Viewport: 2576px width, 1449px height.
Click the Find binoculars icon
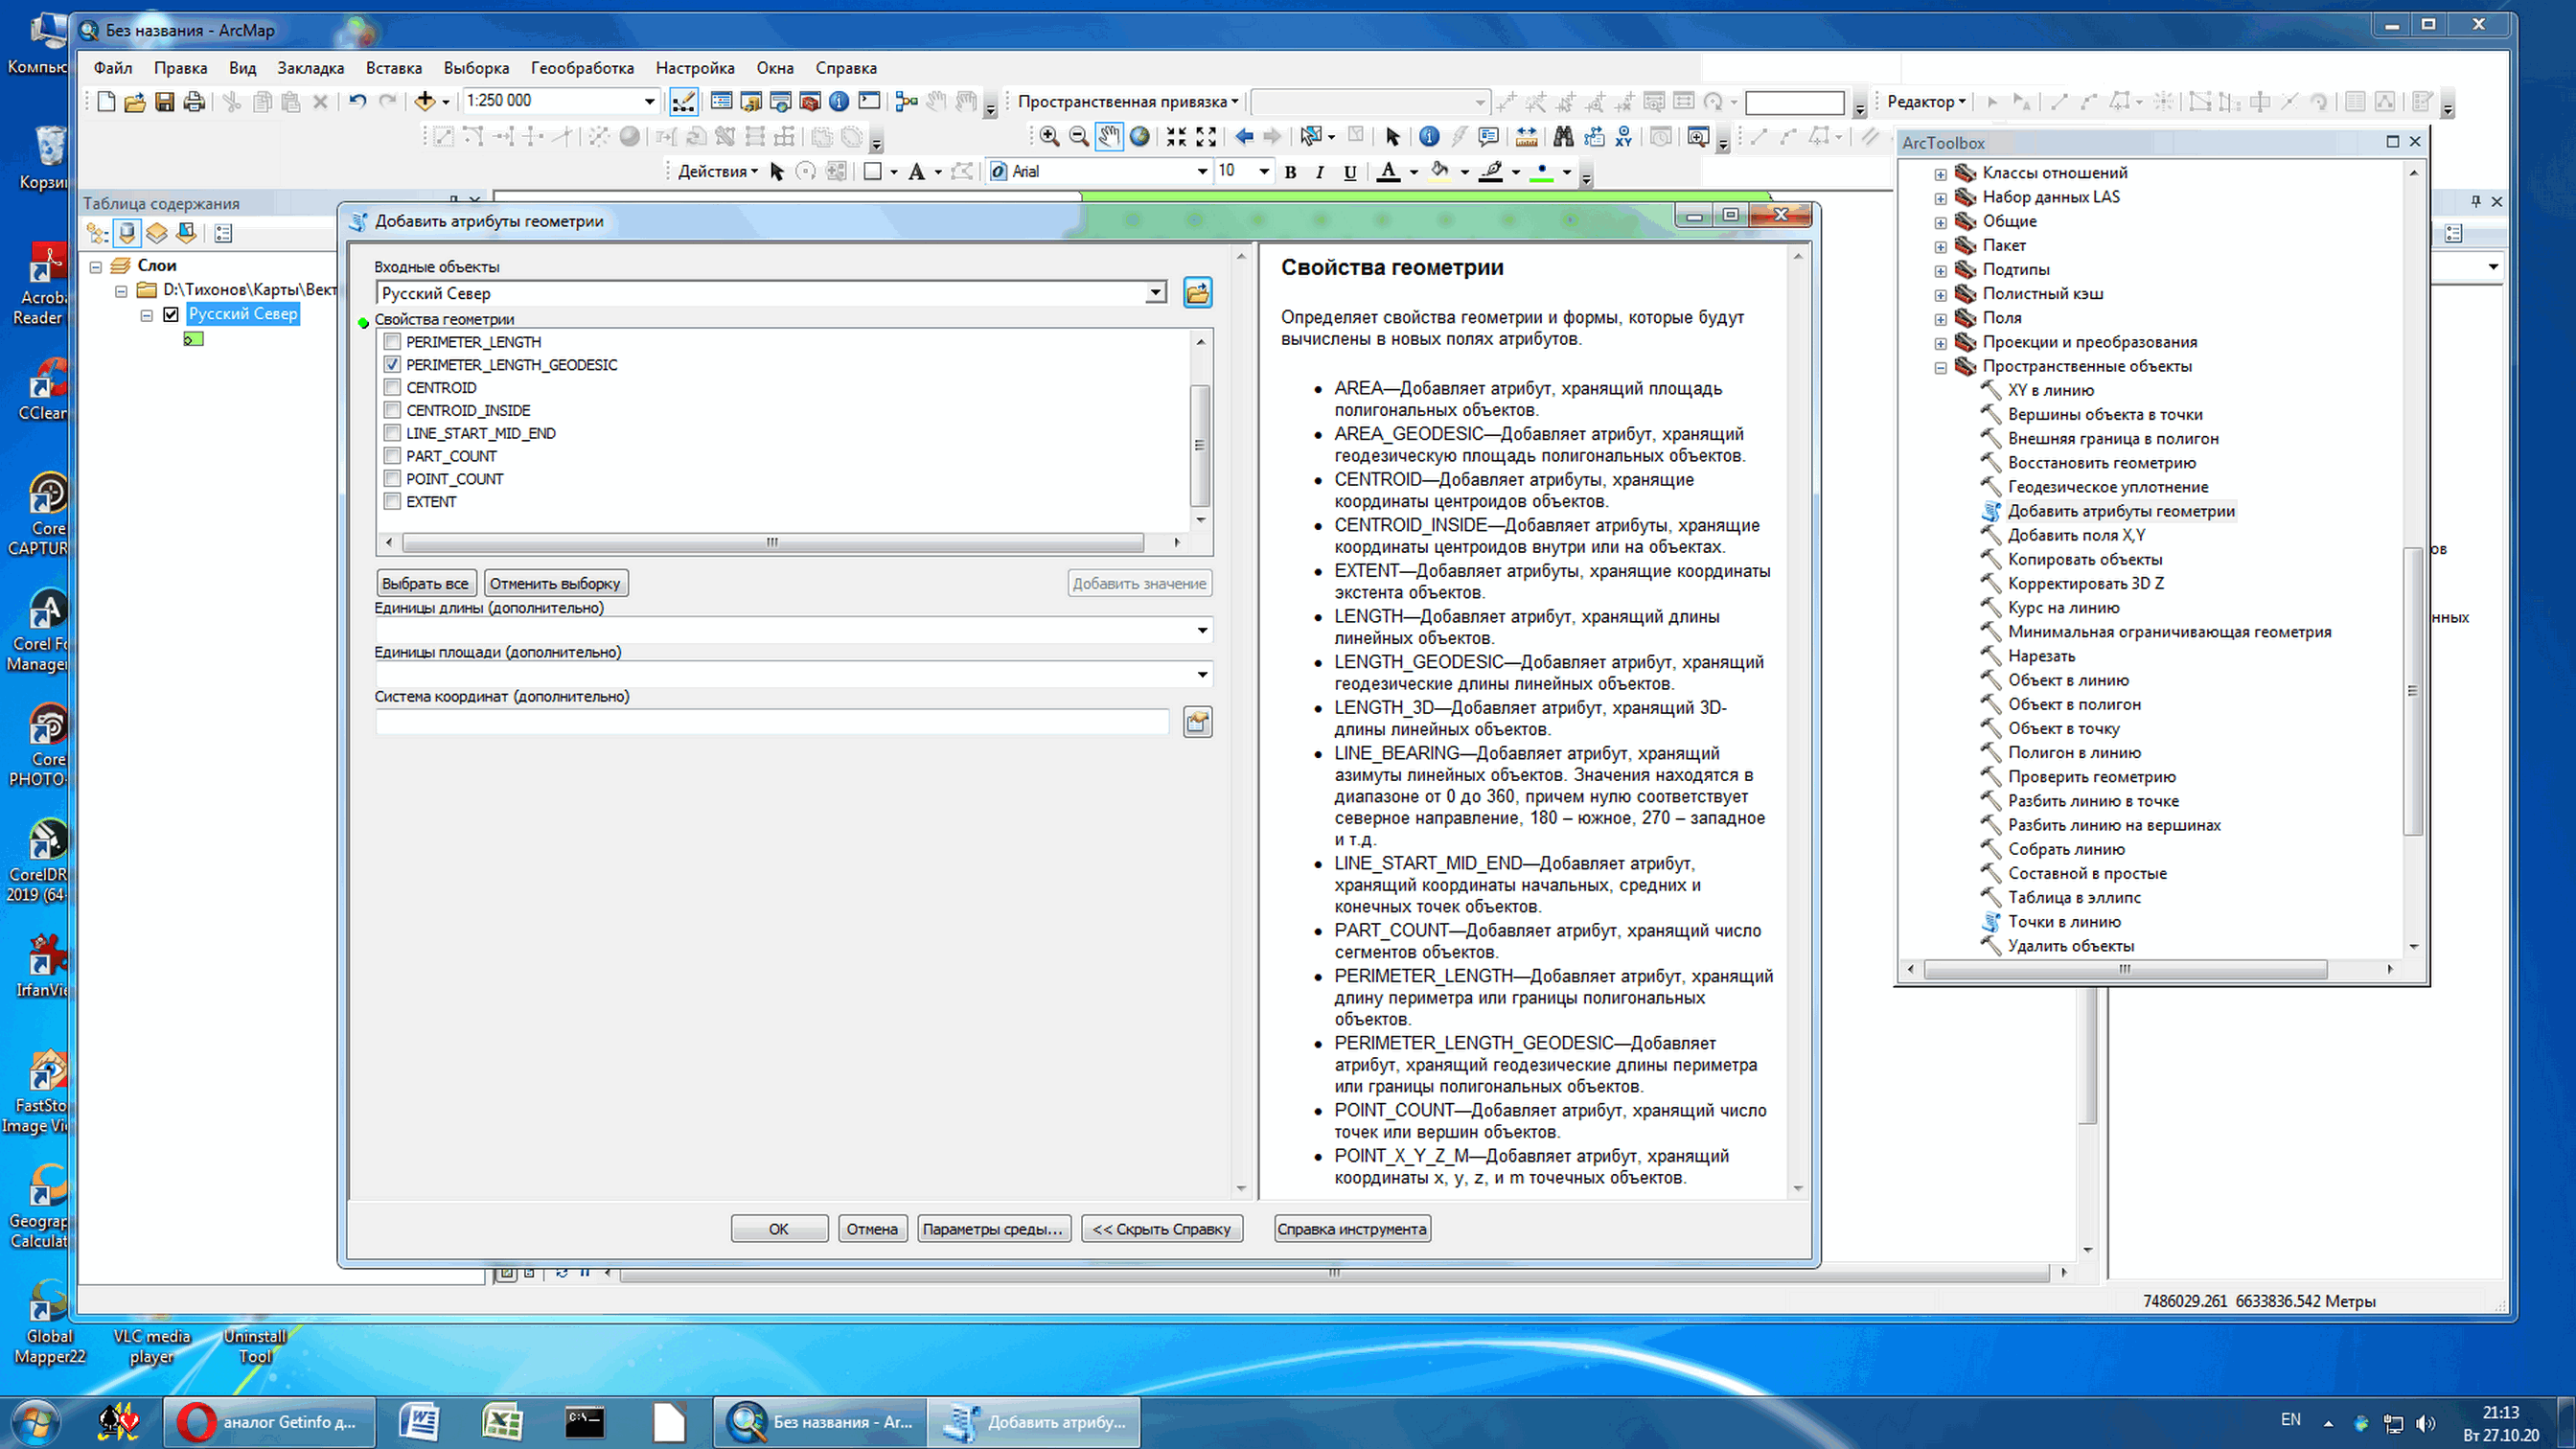point(1563,137)
